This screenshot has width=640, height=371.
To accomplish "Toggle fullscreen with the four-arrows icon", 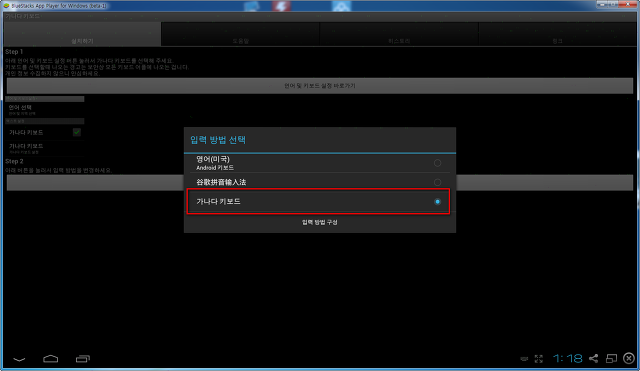I will click(x=539, y=359).
